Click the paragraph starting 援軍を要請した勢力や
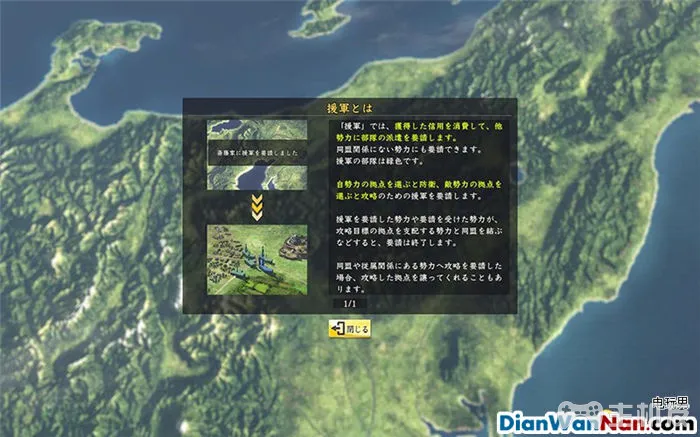The height and width of the screenshot is (437, 700). coord(419,231)
